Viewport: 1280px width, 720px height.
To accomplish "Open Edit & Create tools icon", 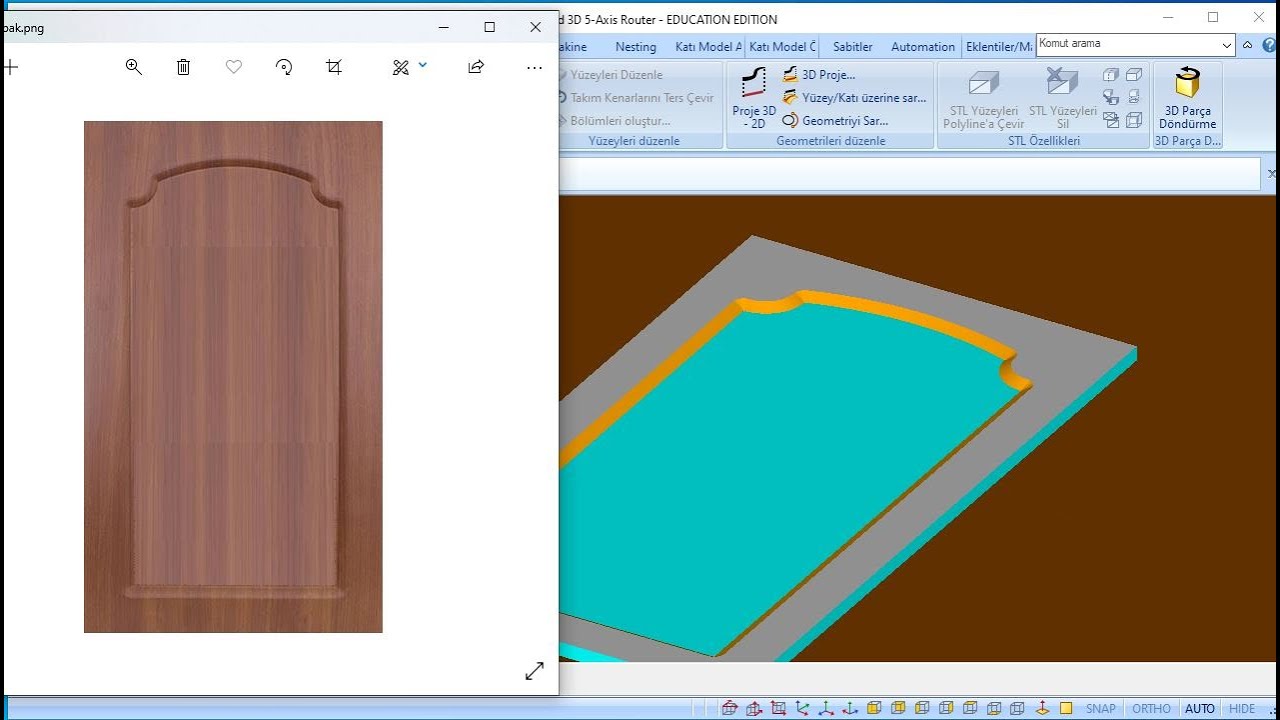I will (x=401, y=67).
